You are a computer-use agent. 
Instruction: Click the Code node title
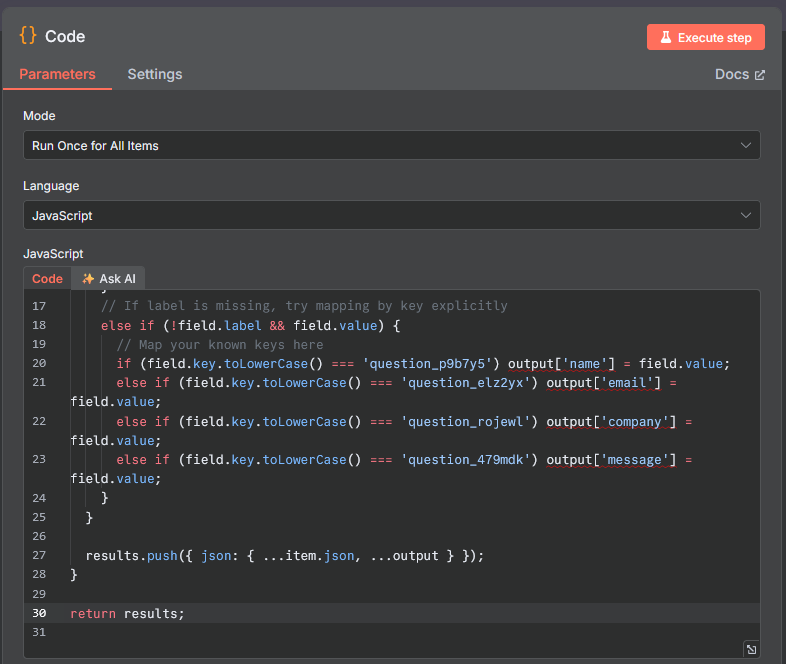coord(65,37)
